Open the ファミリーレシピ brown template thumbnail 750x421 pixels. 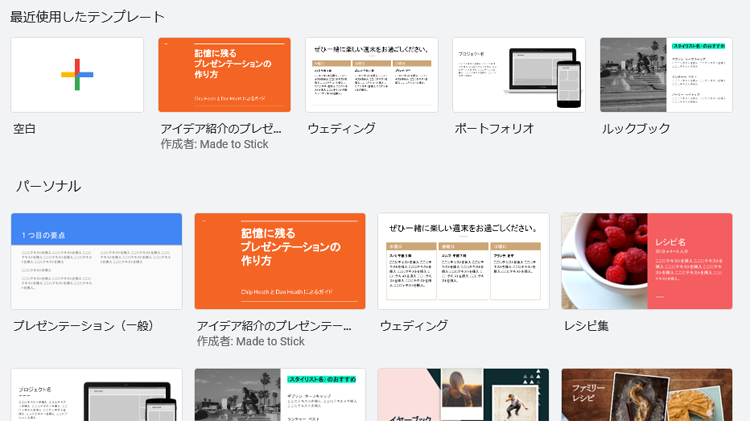click(647, 395)
